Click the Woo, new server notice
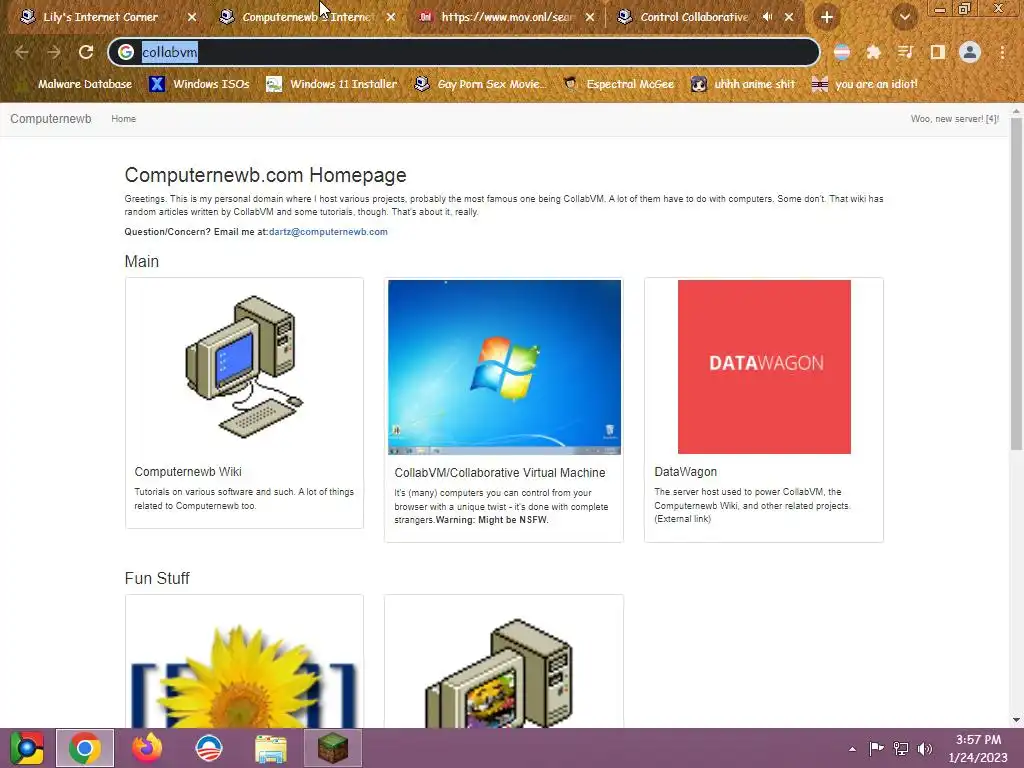Screen dimensions: 1024x768 pos(955,119)
